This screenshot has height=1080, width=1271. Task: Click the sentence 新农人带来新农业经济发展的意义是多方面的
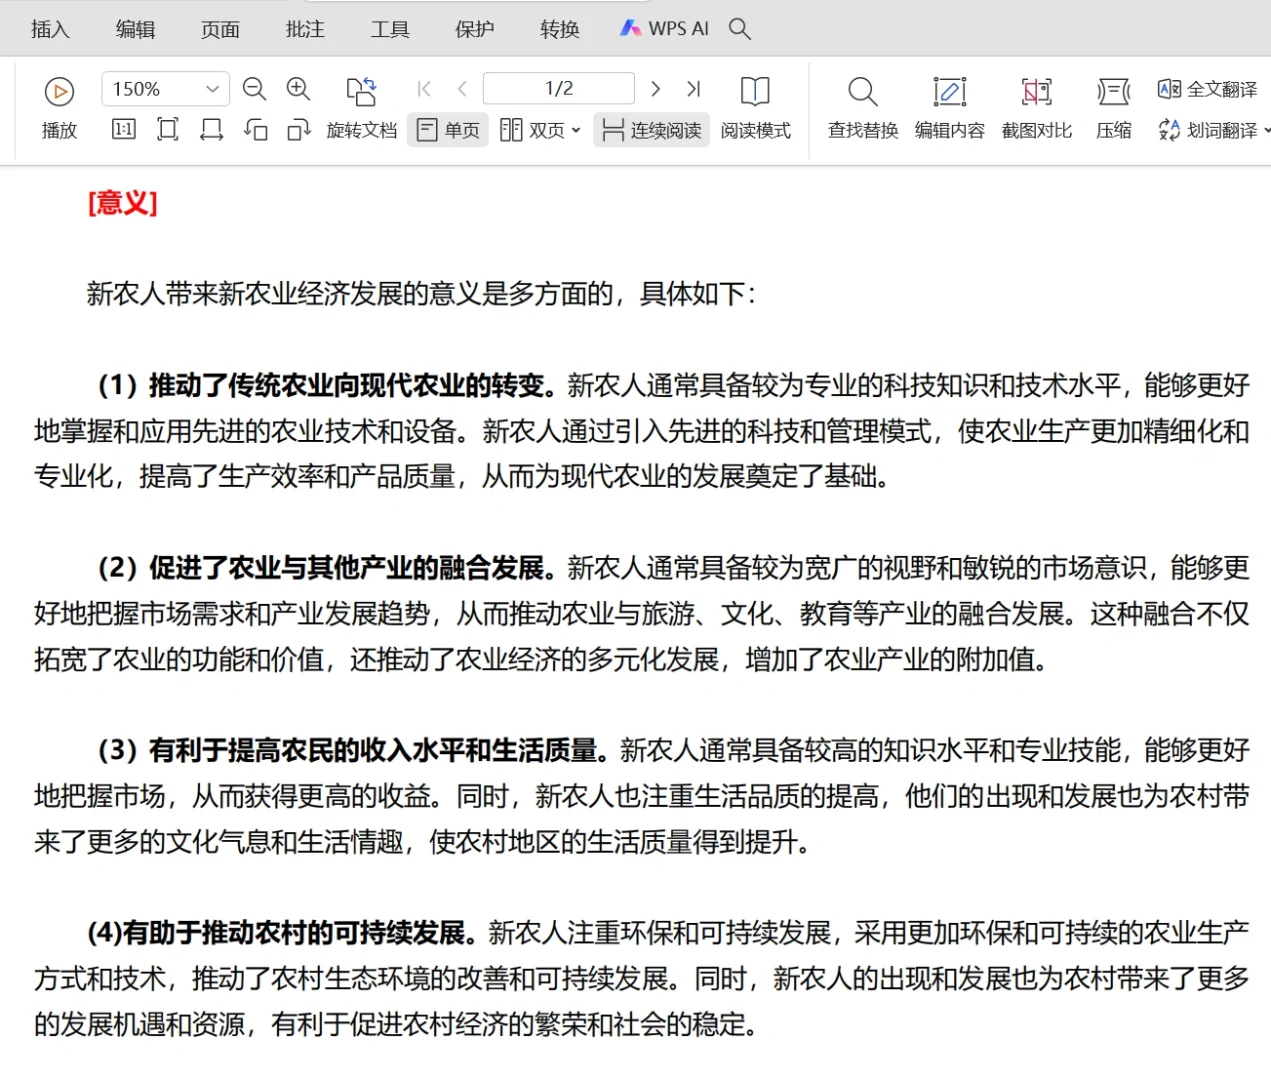pyautogui.click(x=350, y=294)
